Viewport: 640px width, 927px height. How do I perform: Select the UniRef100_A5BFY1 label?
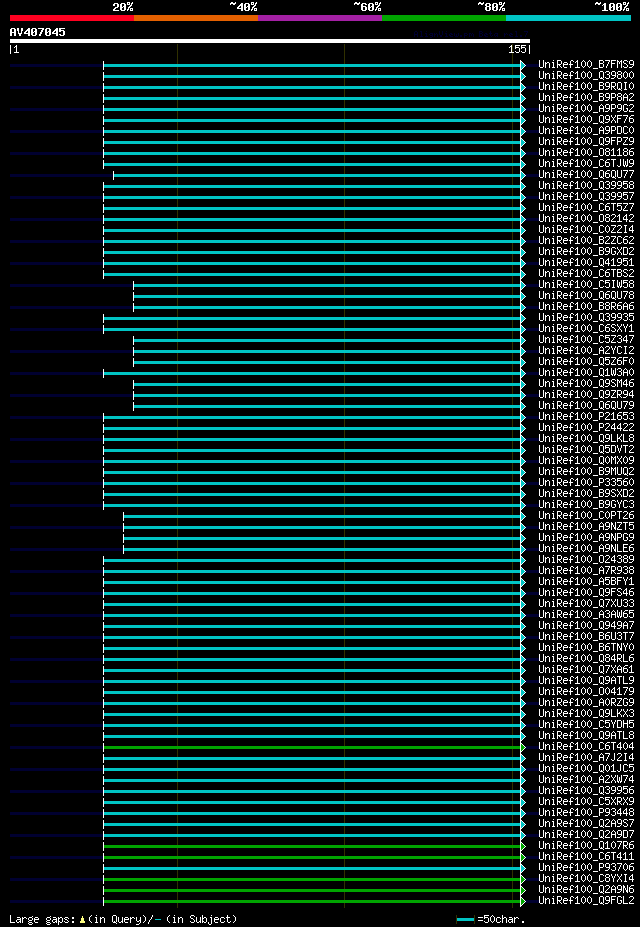586,584
